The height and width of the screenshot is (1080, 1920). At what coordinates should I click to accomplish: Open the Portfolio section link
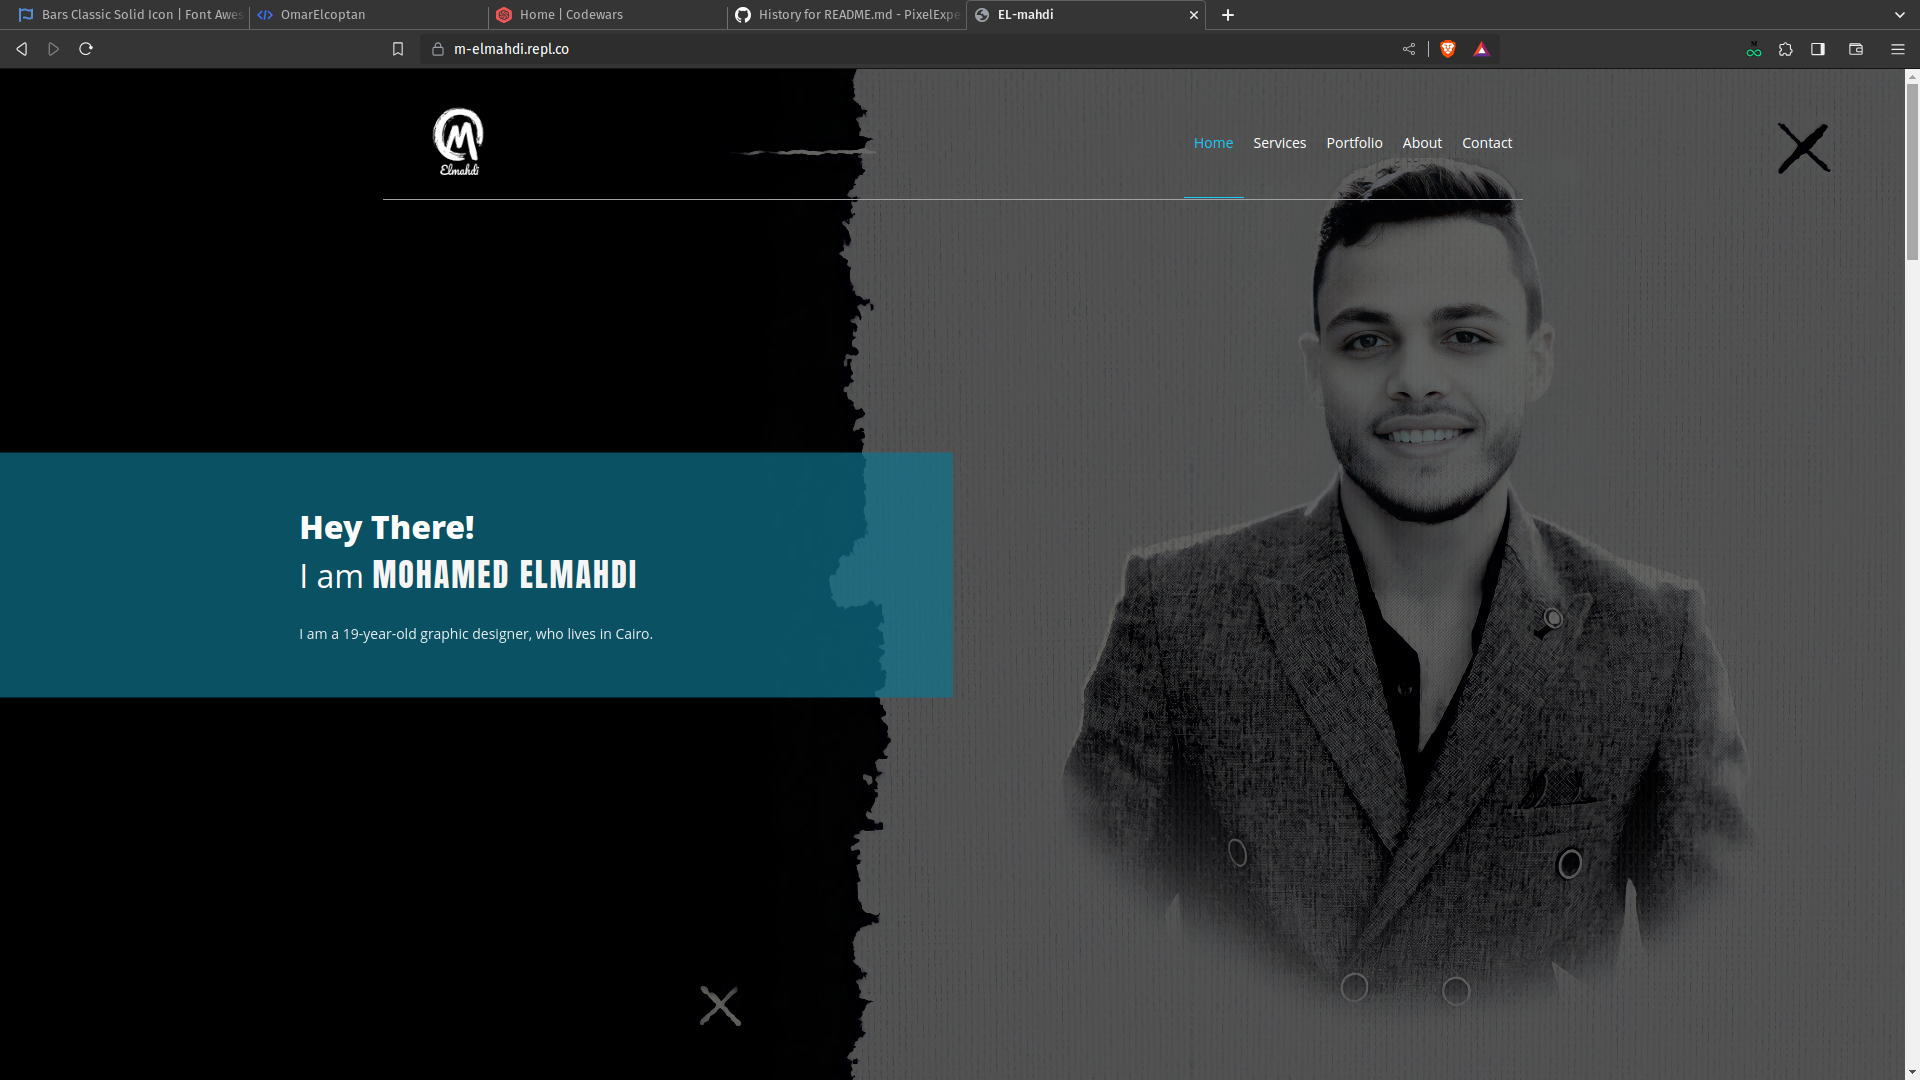click(x=1354, y=143)
